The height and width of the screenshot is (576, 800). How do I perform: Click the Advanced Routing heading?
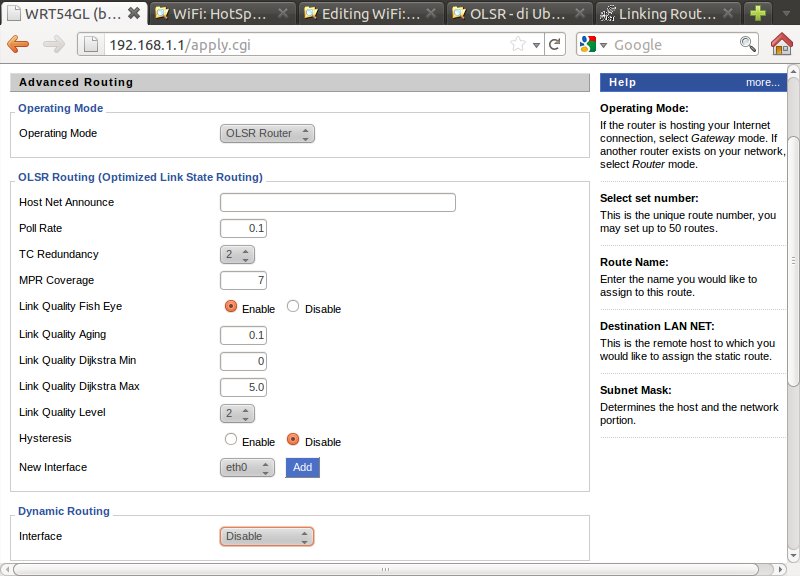click(76, 82)
